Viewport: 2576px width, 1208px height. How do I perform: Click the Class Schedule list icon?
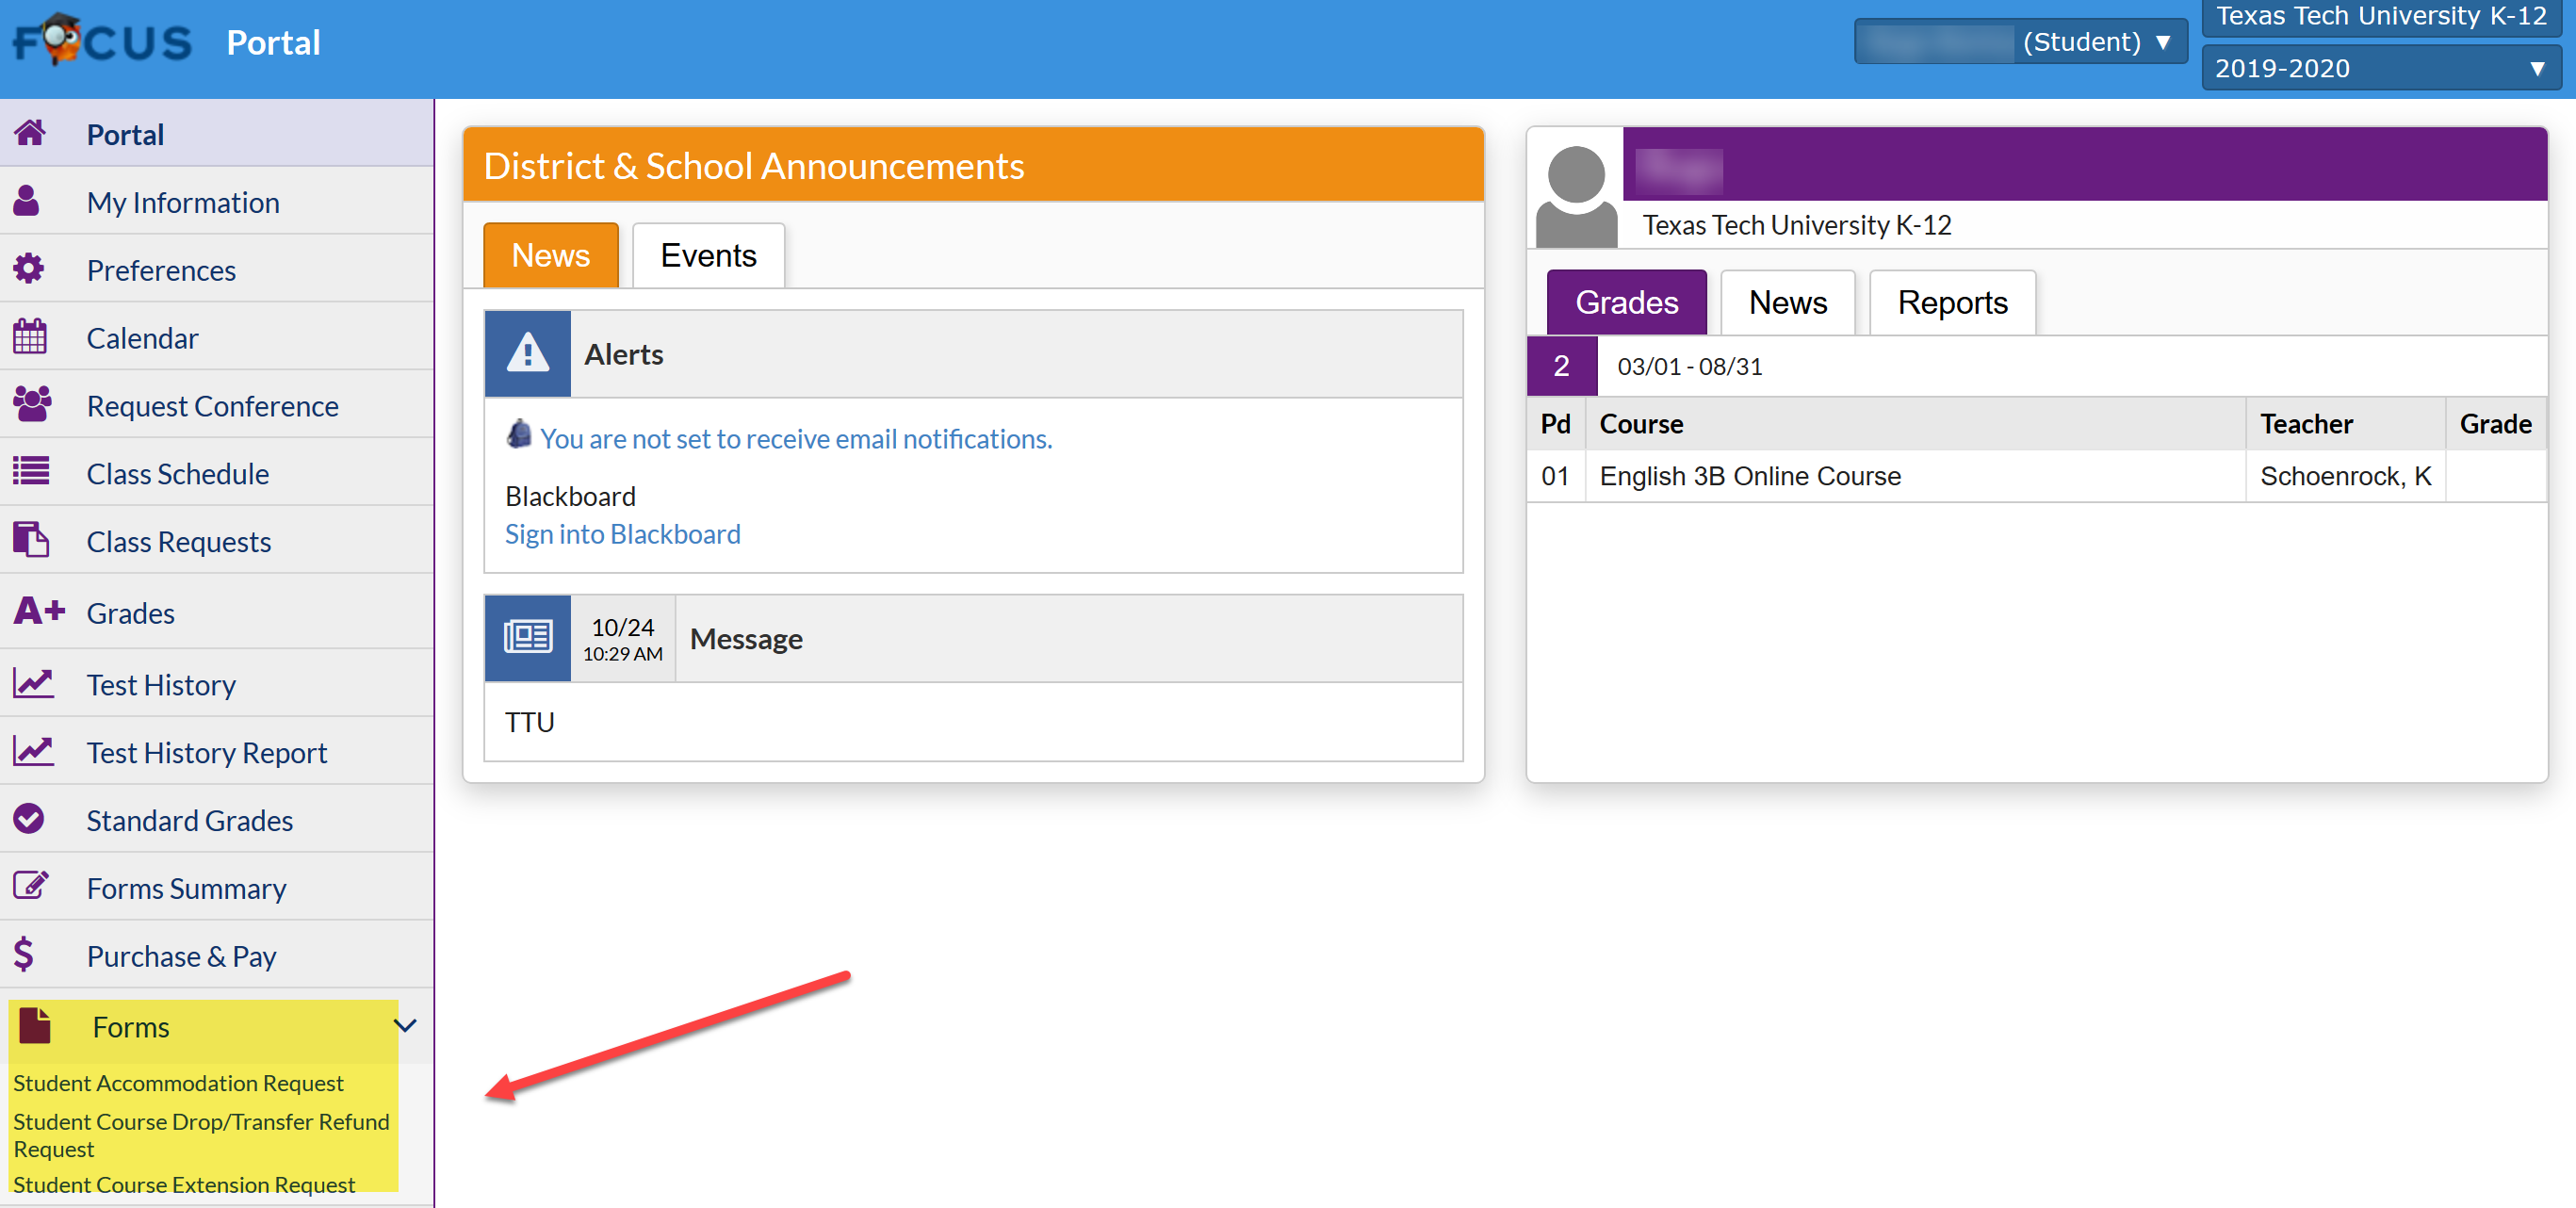[x=31, y=471]
